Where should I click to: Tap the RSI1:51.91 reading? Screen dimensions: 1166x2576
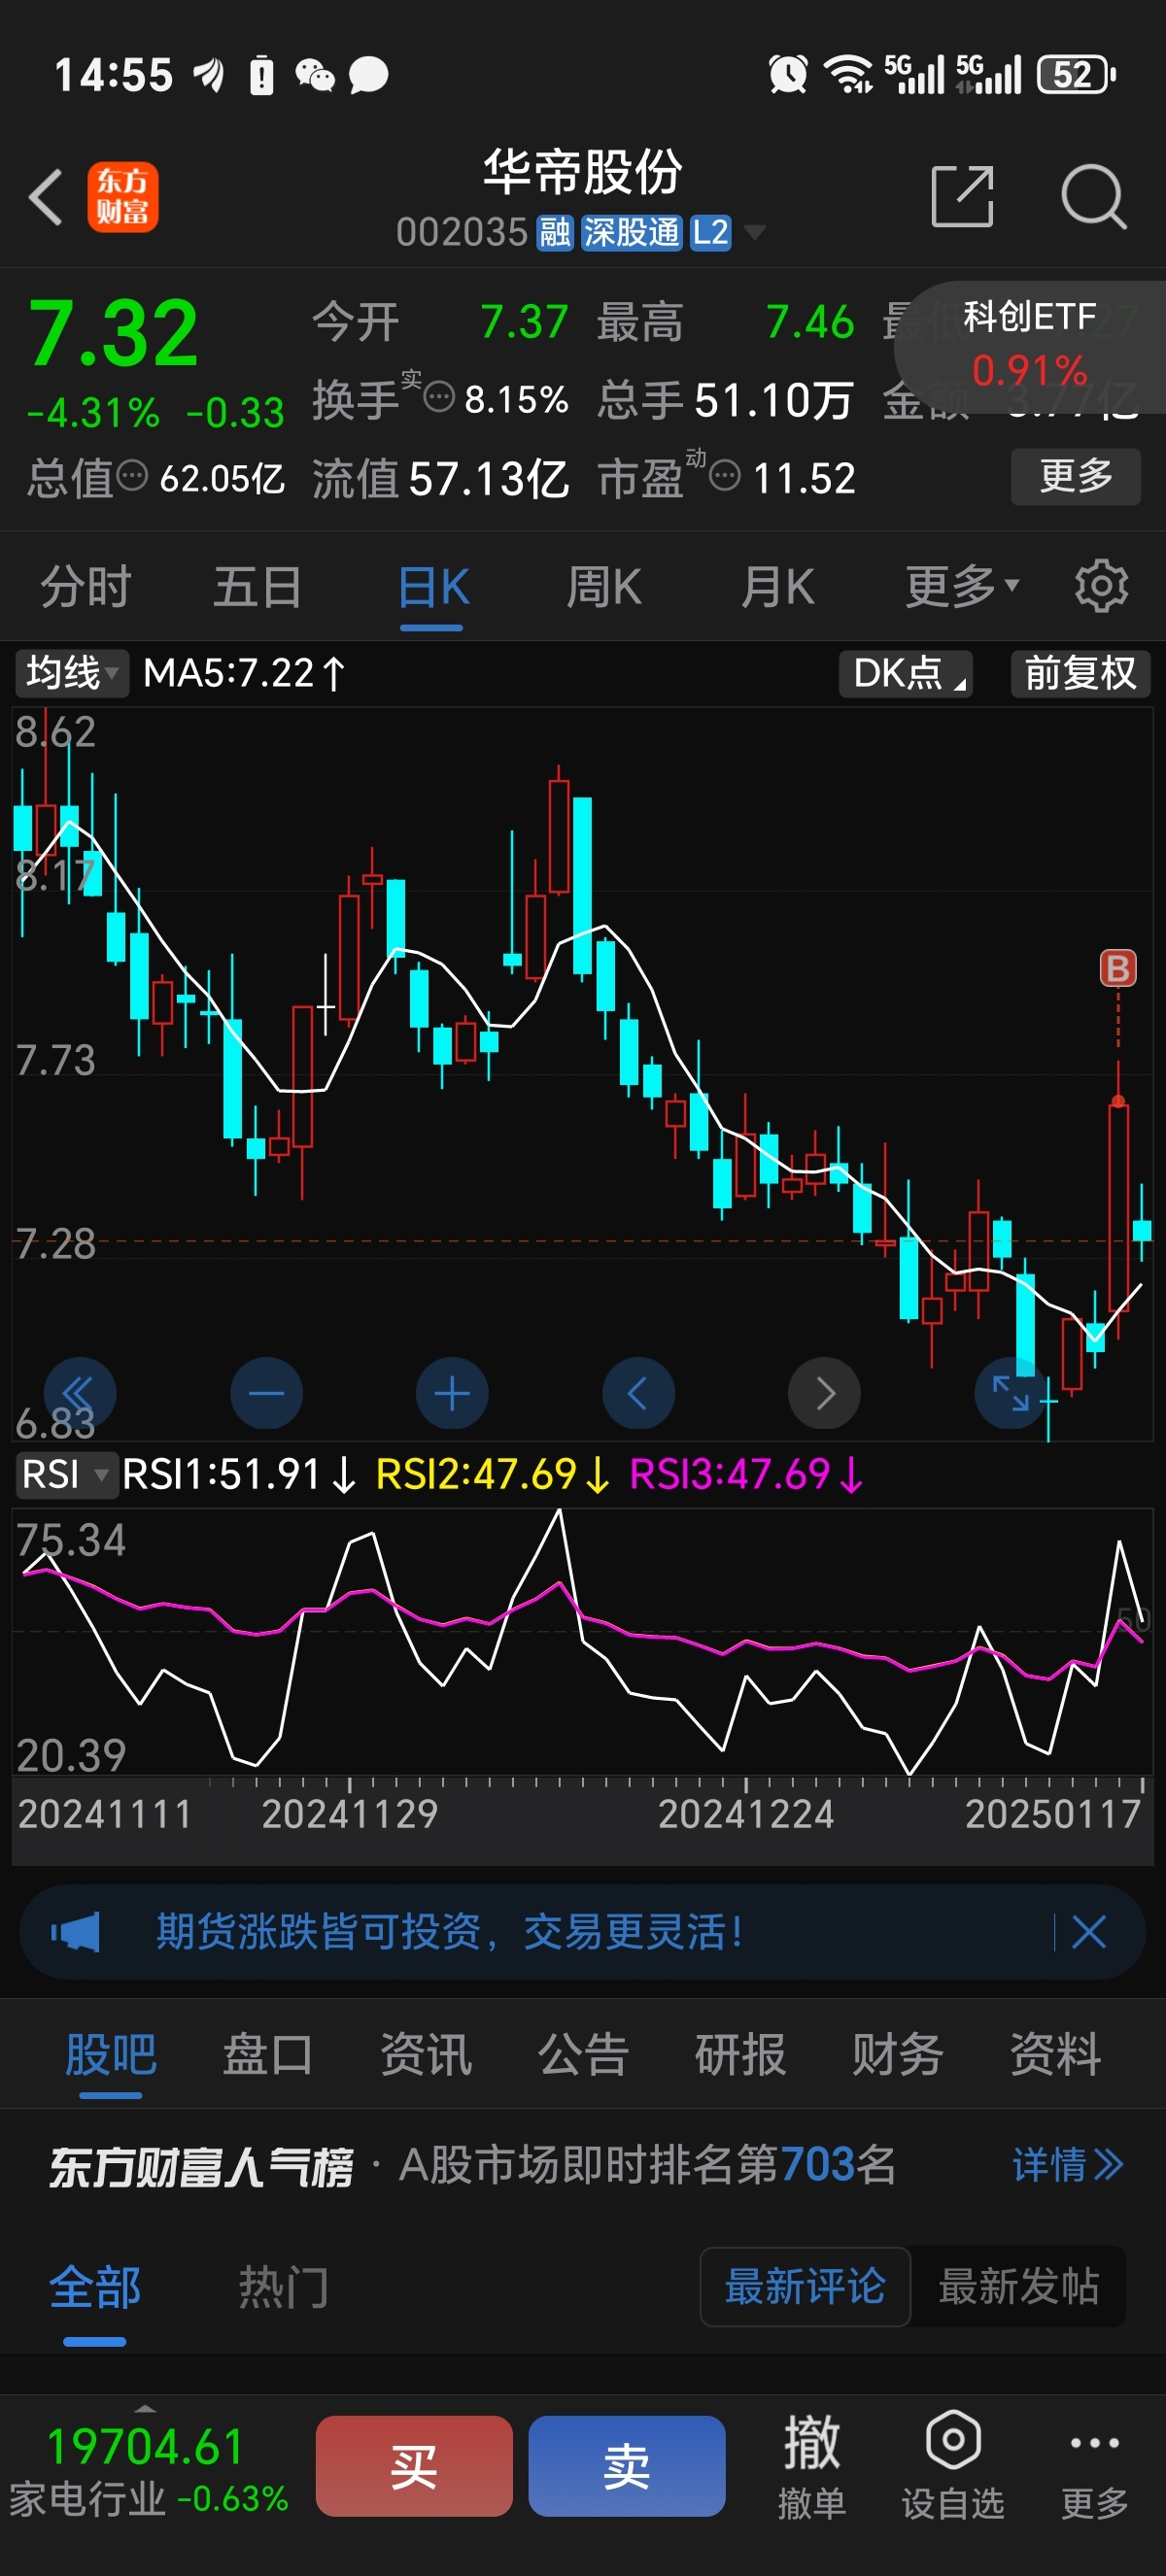(x=238, y=1475)
